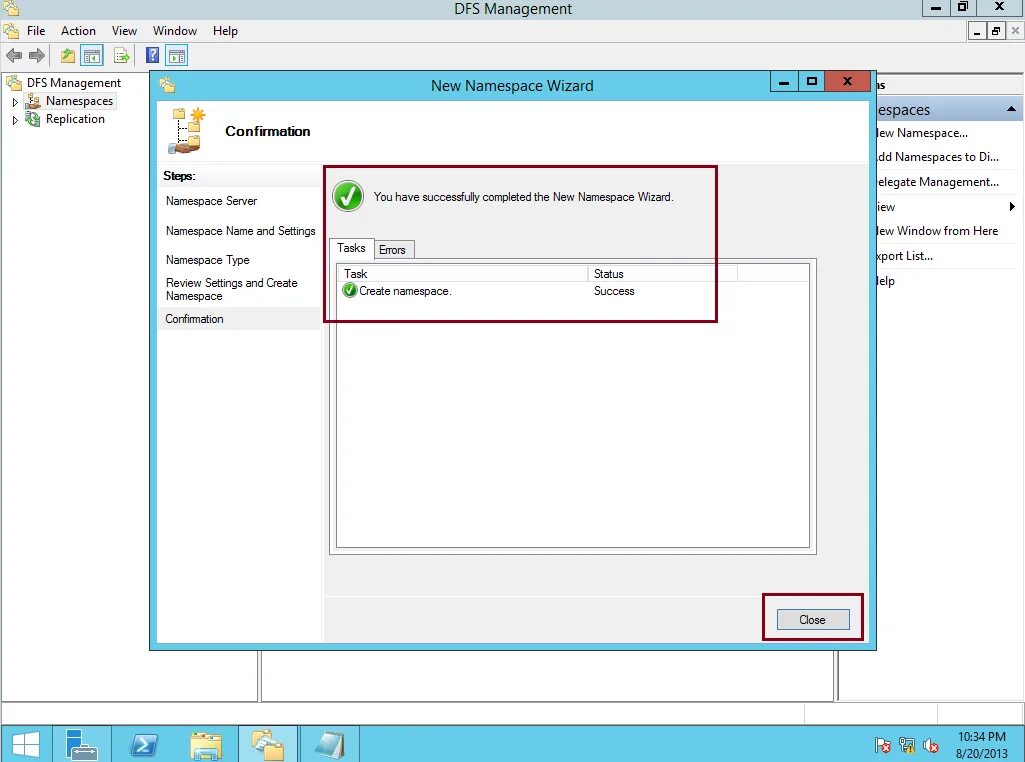
Task: Click the muted speaker tray icon
Action: pos(931,745)
